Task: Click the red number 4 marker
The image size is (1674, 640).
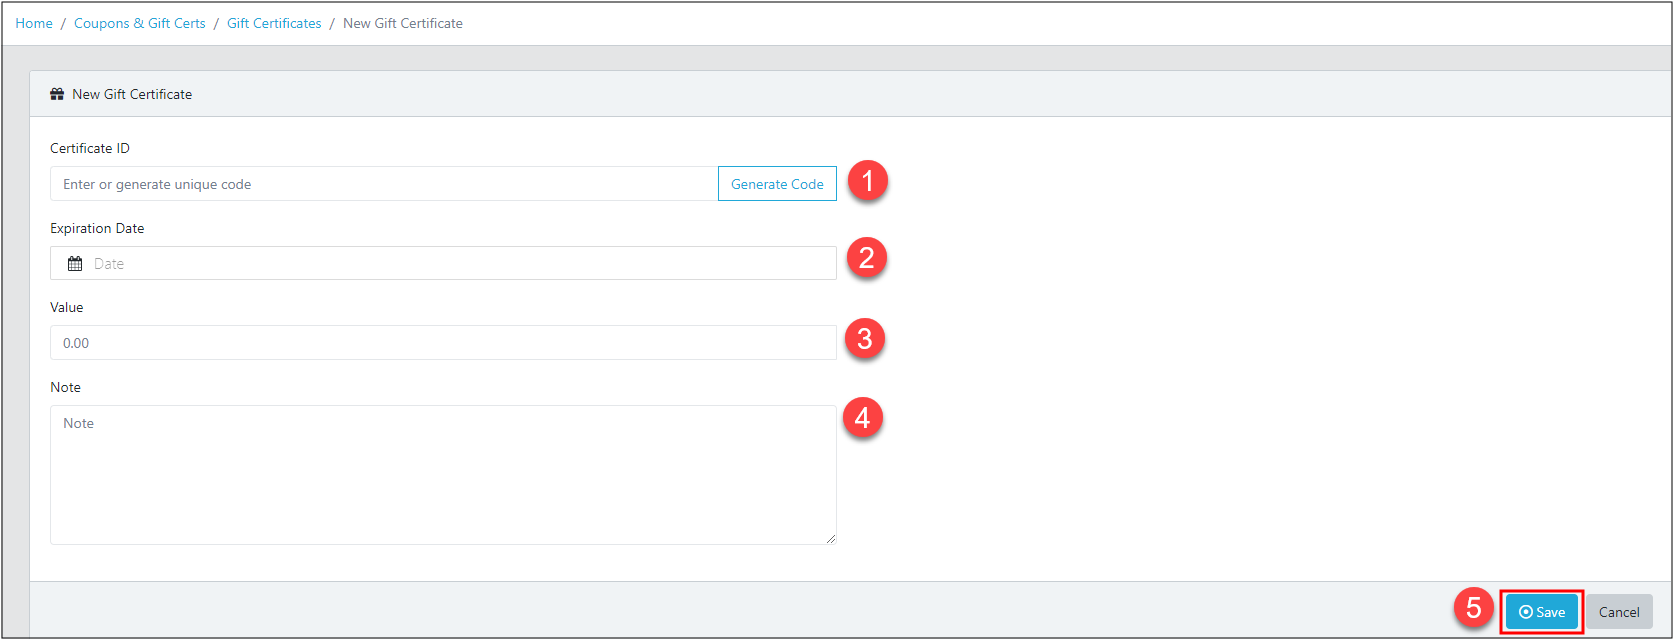Action: click(x=863, y=417)
